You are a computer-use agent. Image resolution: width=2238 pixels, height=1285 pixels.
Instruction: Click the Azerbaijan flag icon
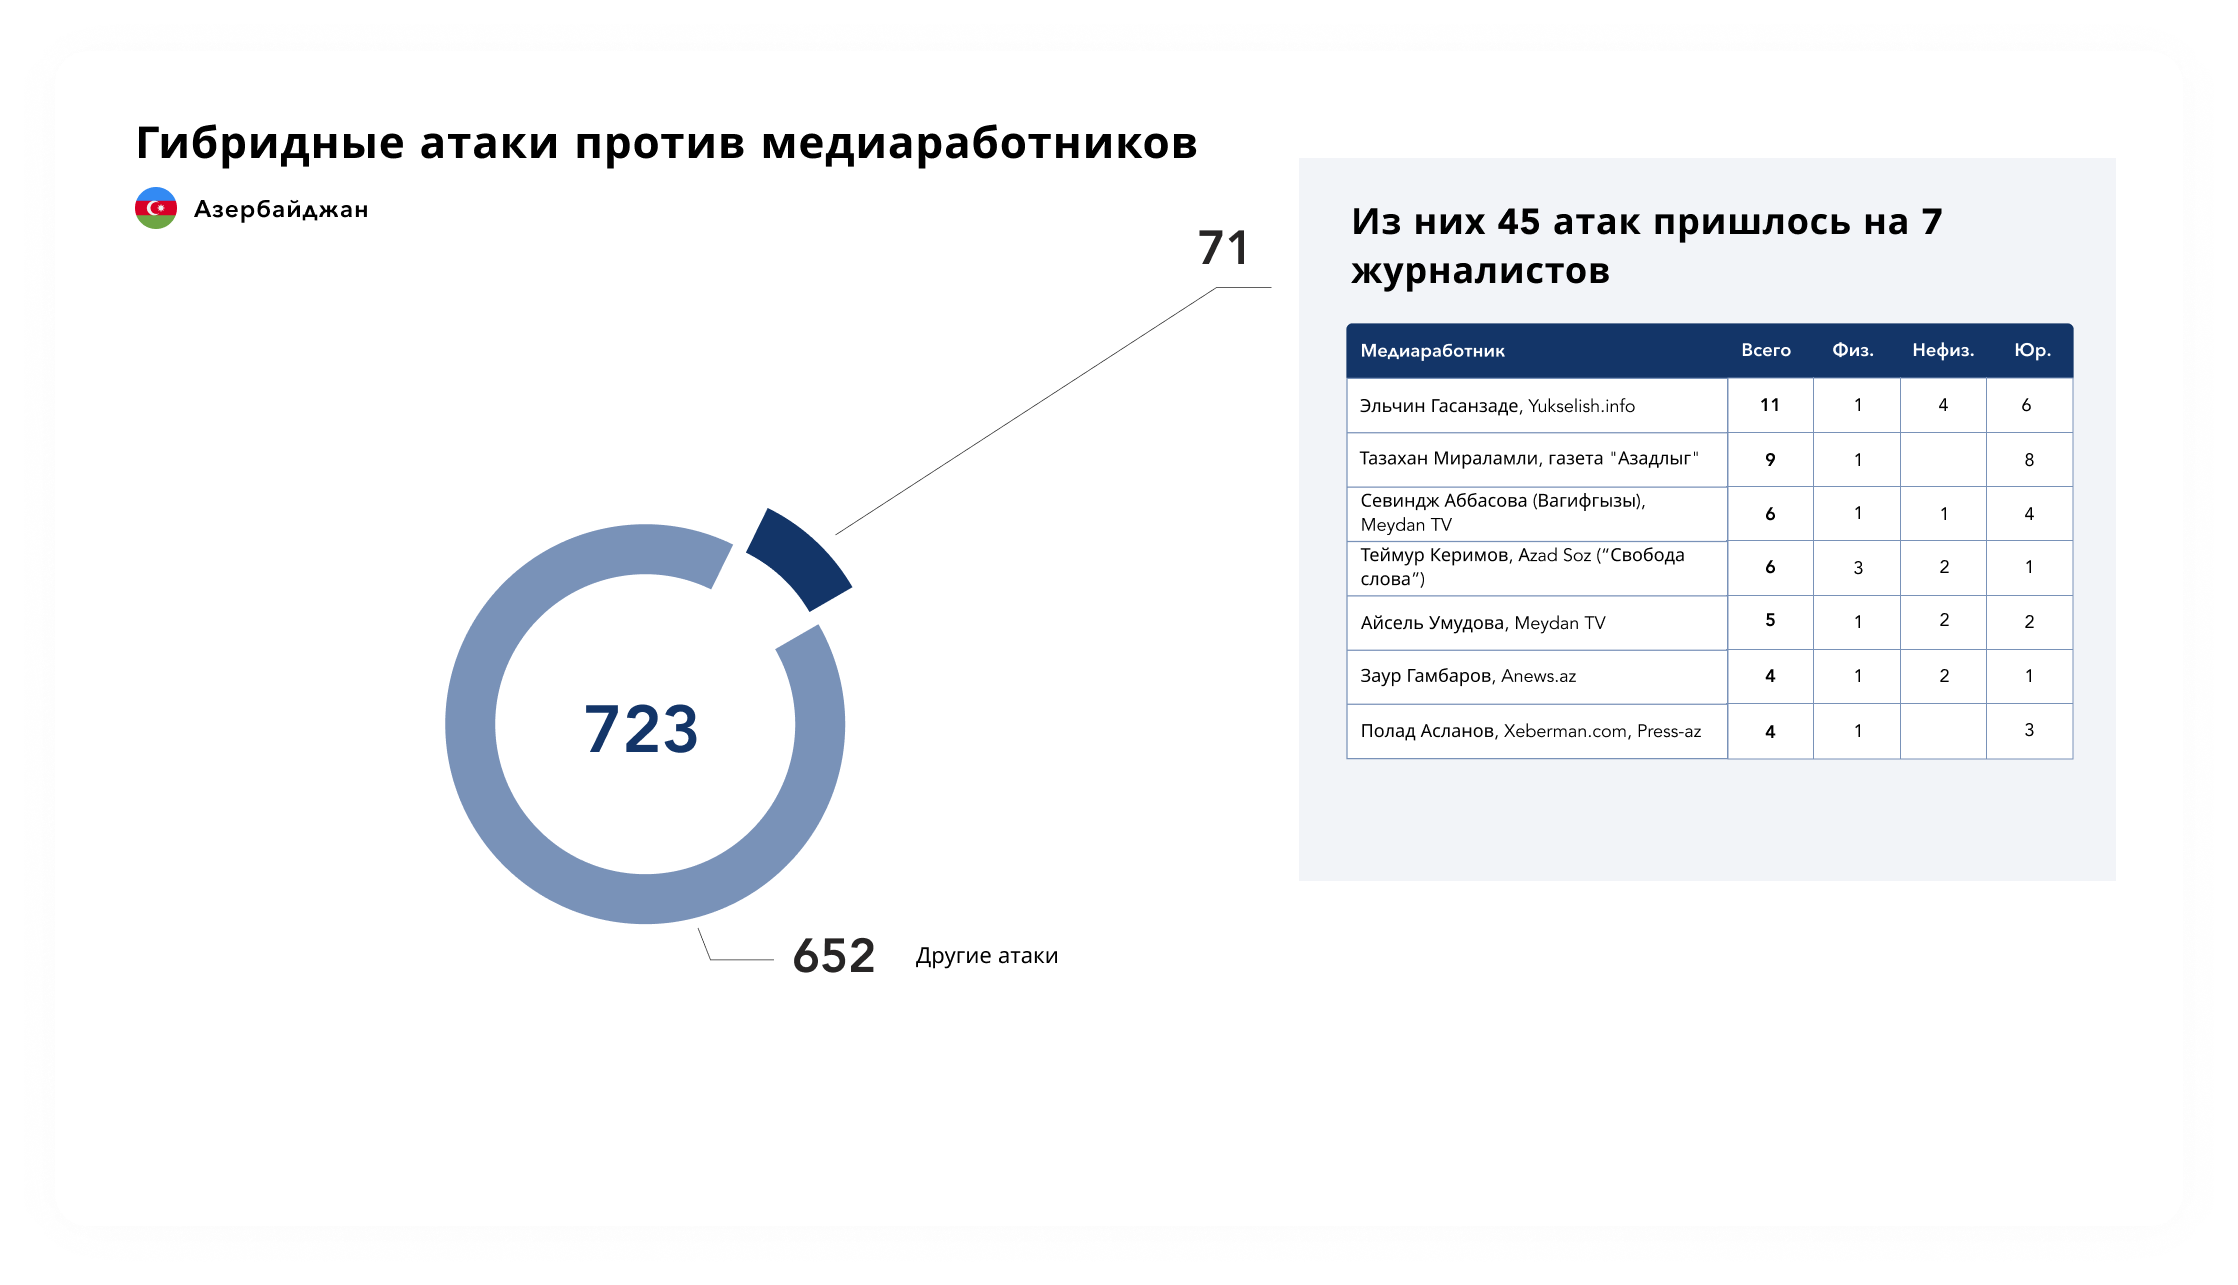coord(156,208)
